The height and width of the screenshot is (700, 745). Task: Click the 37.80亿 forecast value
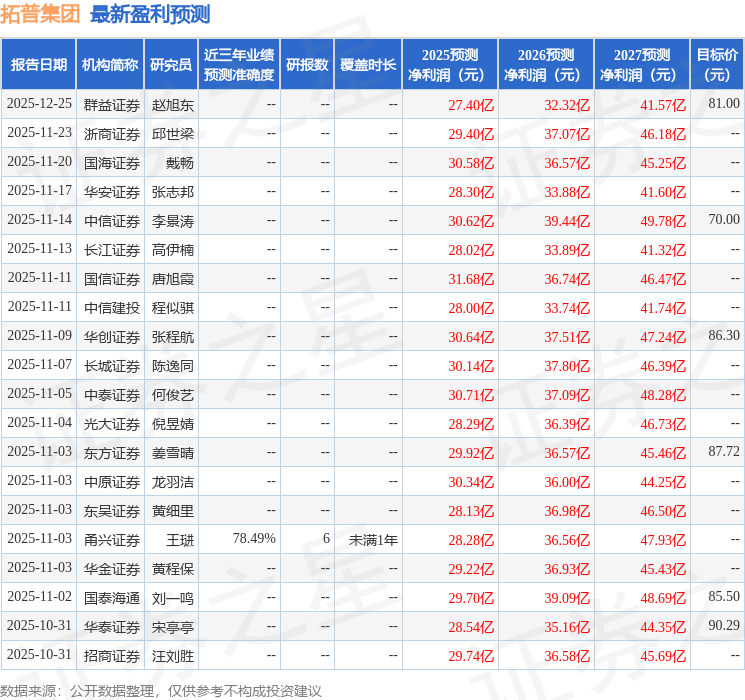point(567,366)
